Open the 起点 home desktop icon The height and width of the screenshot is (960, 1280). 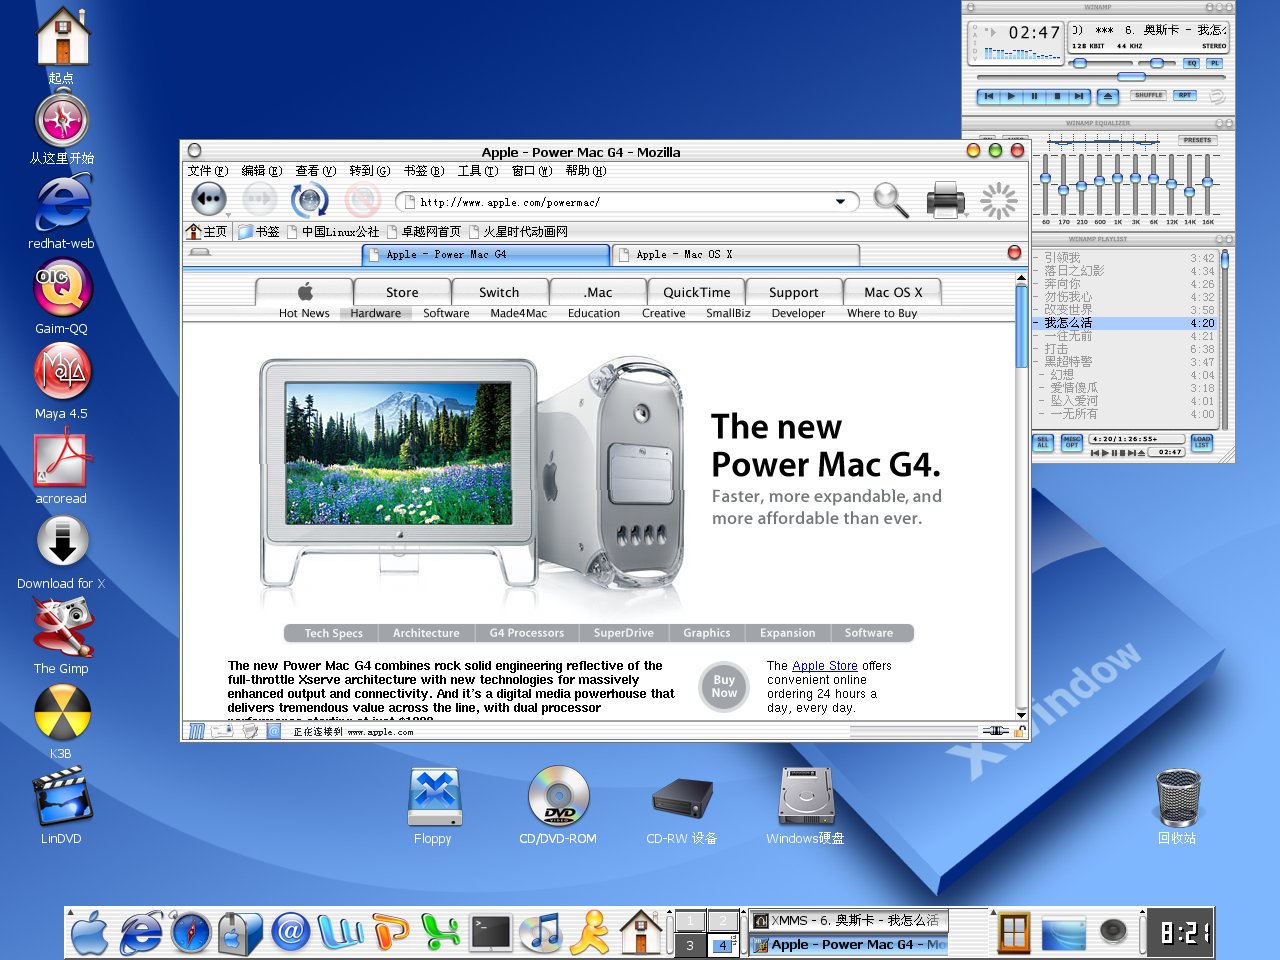63,37
